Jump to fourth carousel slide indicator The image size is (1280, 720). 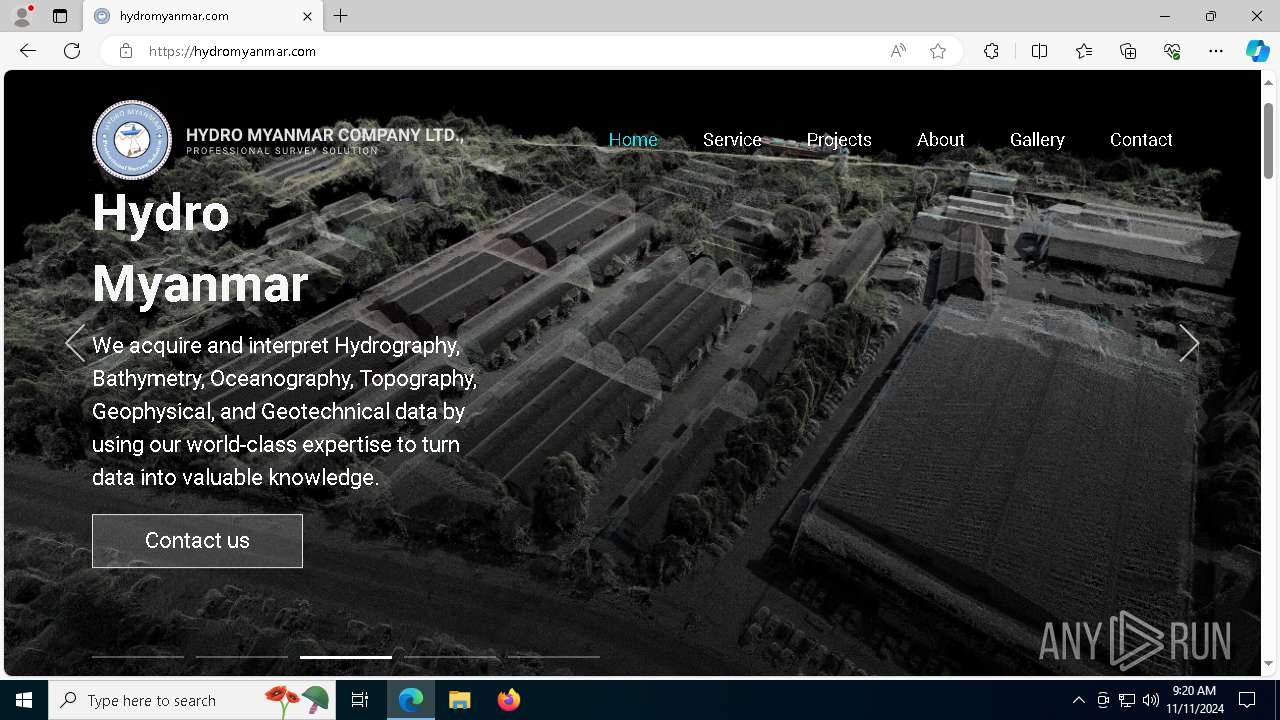tap(450, 657)
